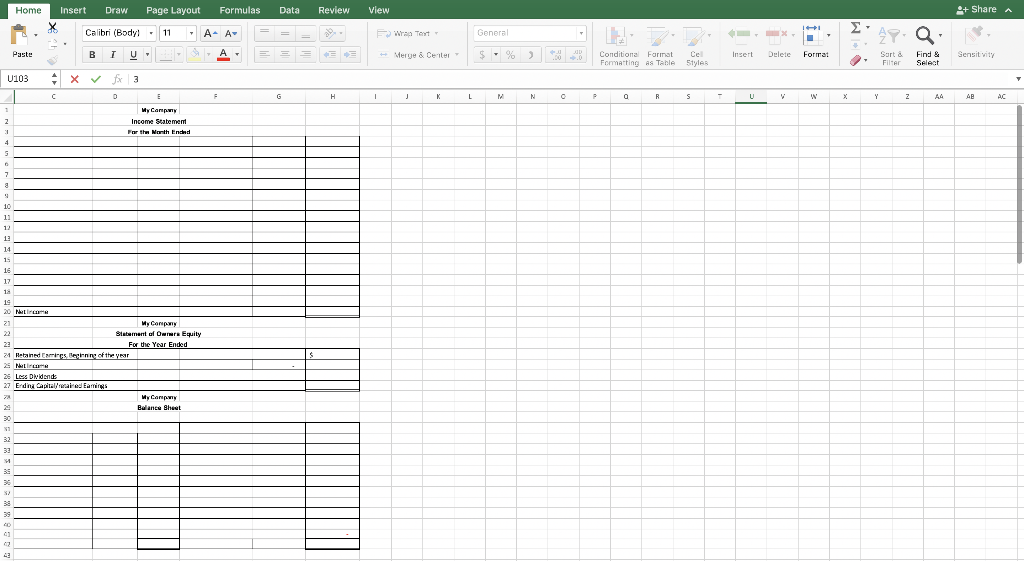Click the fx Insert Function button

(117, 79)
